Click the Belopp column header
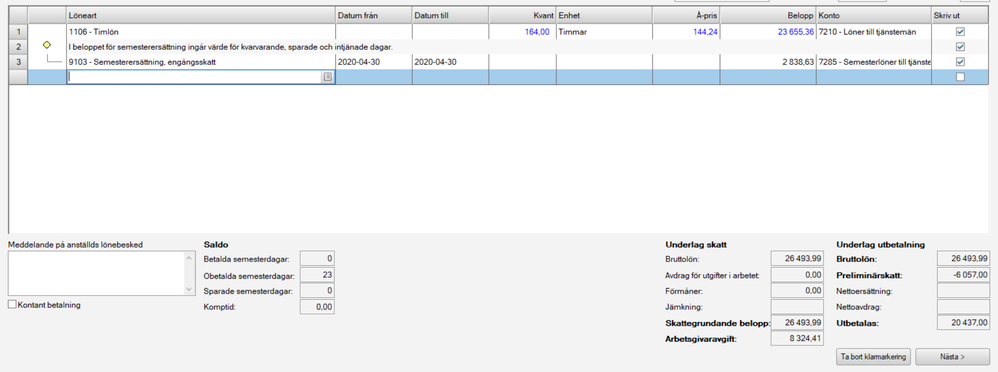The width and height of the screenshot is (998, 372). pos(768,15)
